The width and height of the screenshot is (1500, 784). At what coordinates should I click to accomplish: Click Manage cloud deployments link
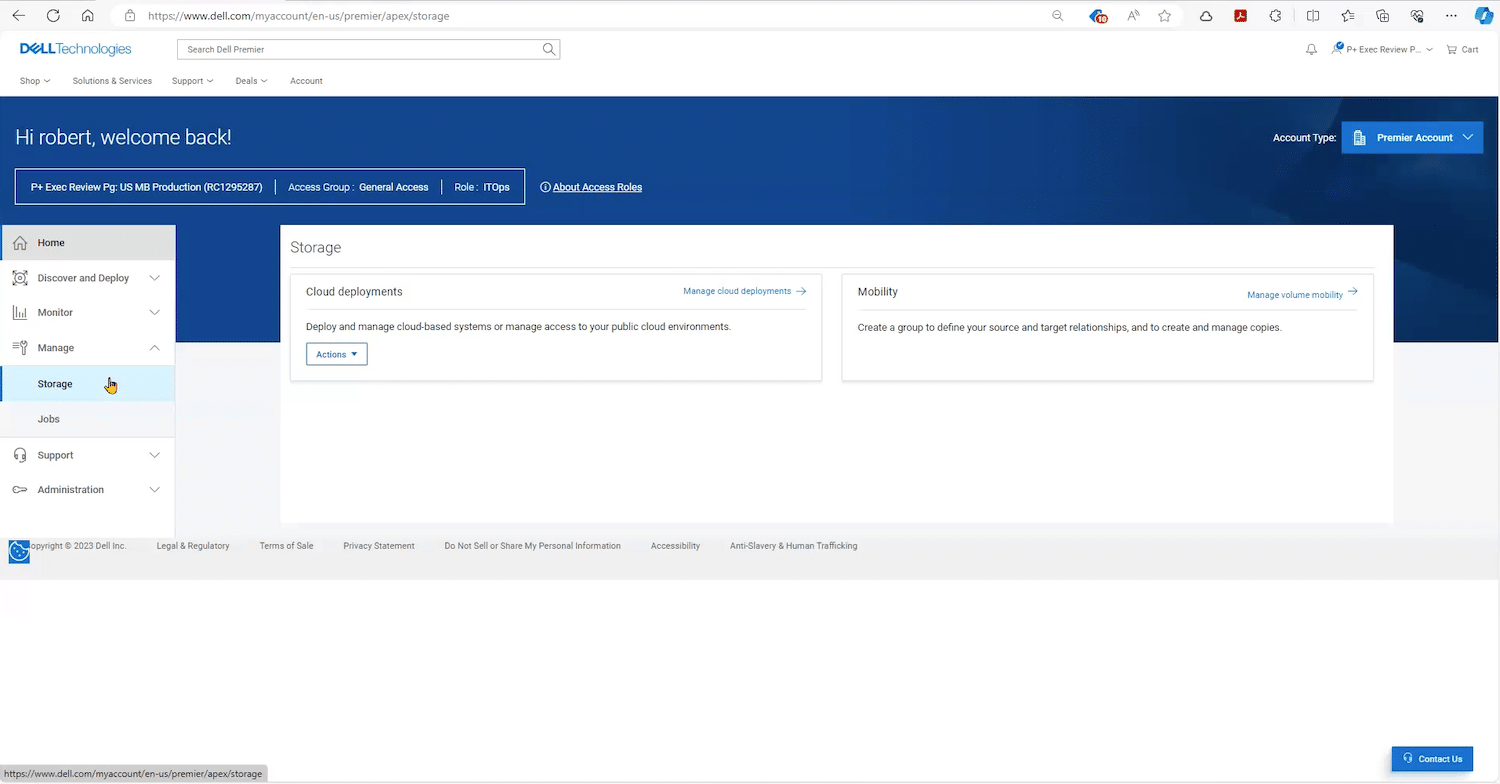tap(744, 291)
